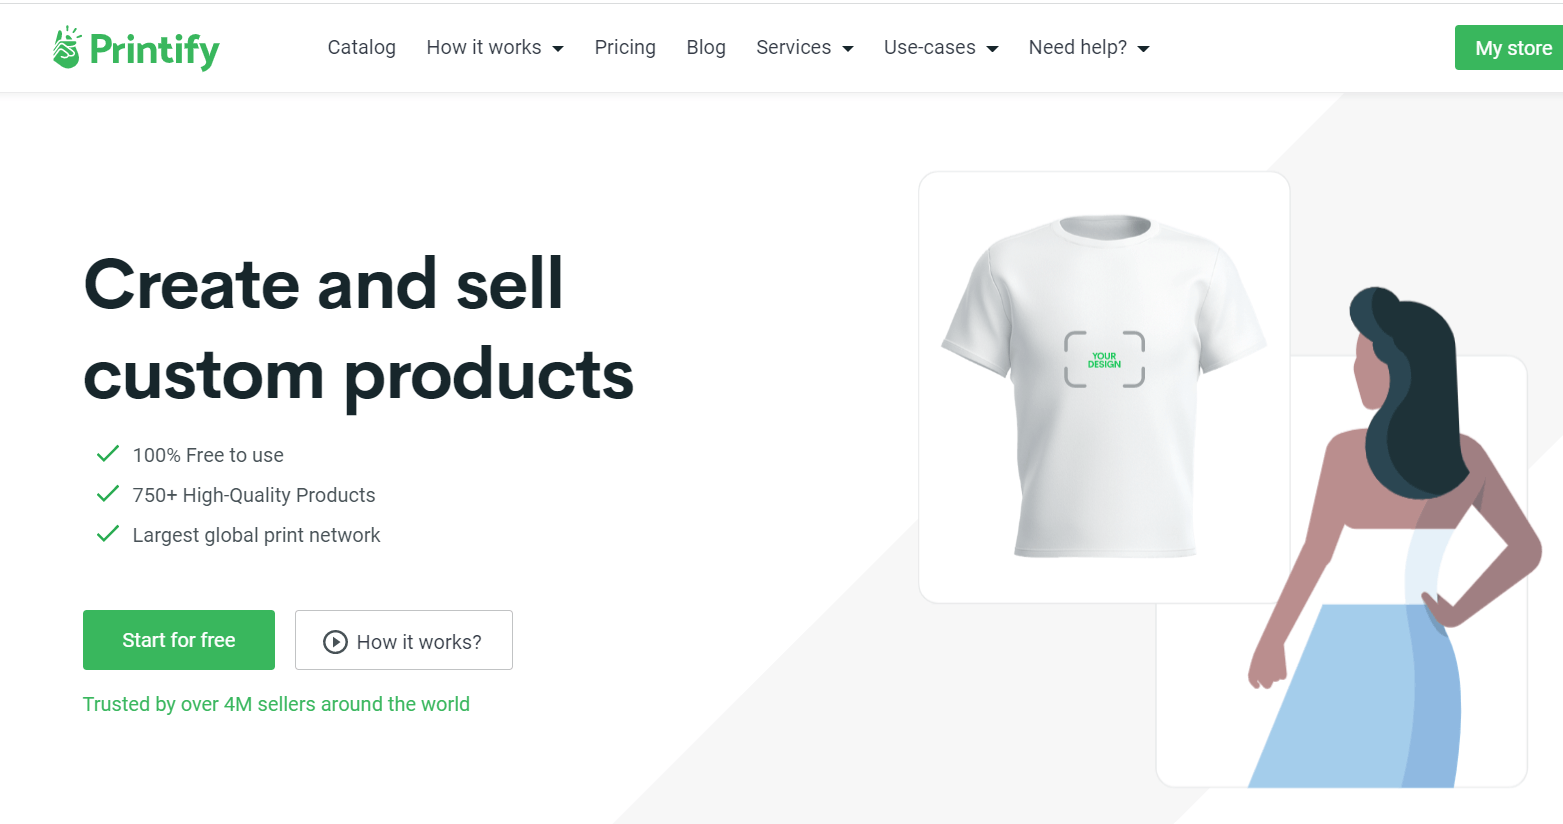Open the Blog nav link

pyautogui.click(x=706, y=47)
